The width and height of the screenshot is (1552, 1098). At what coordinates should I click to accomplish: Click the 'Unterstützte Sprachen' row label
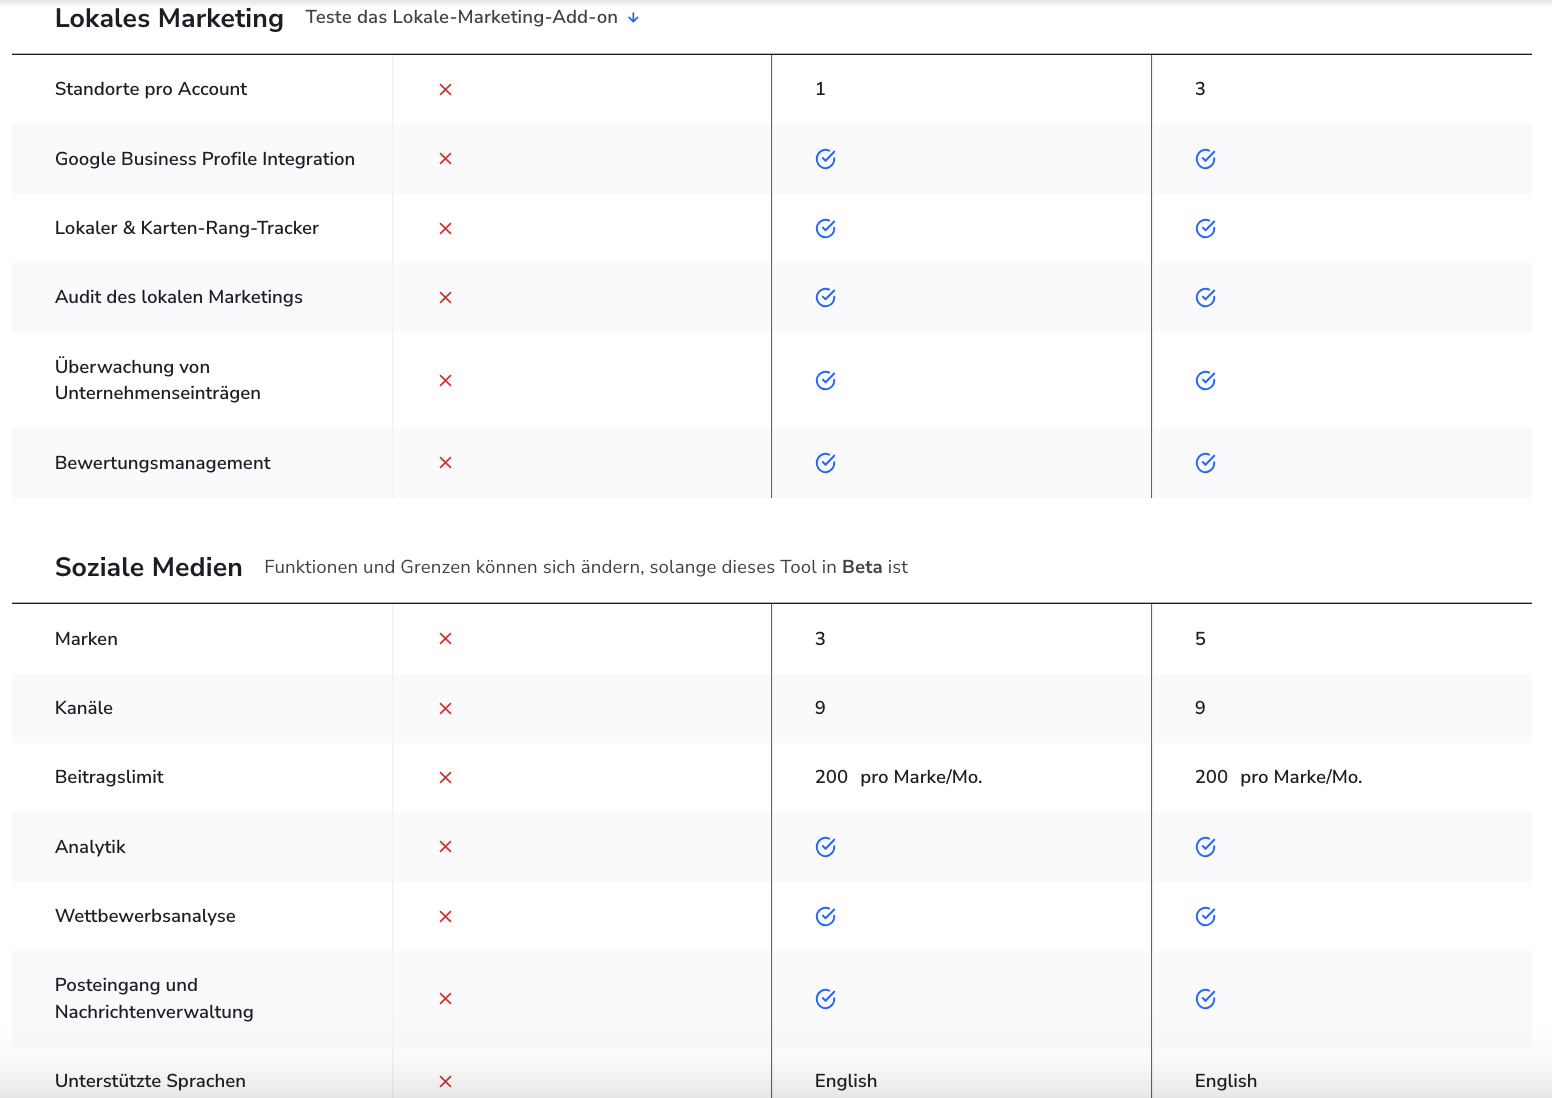point(150,1081)
